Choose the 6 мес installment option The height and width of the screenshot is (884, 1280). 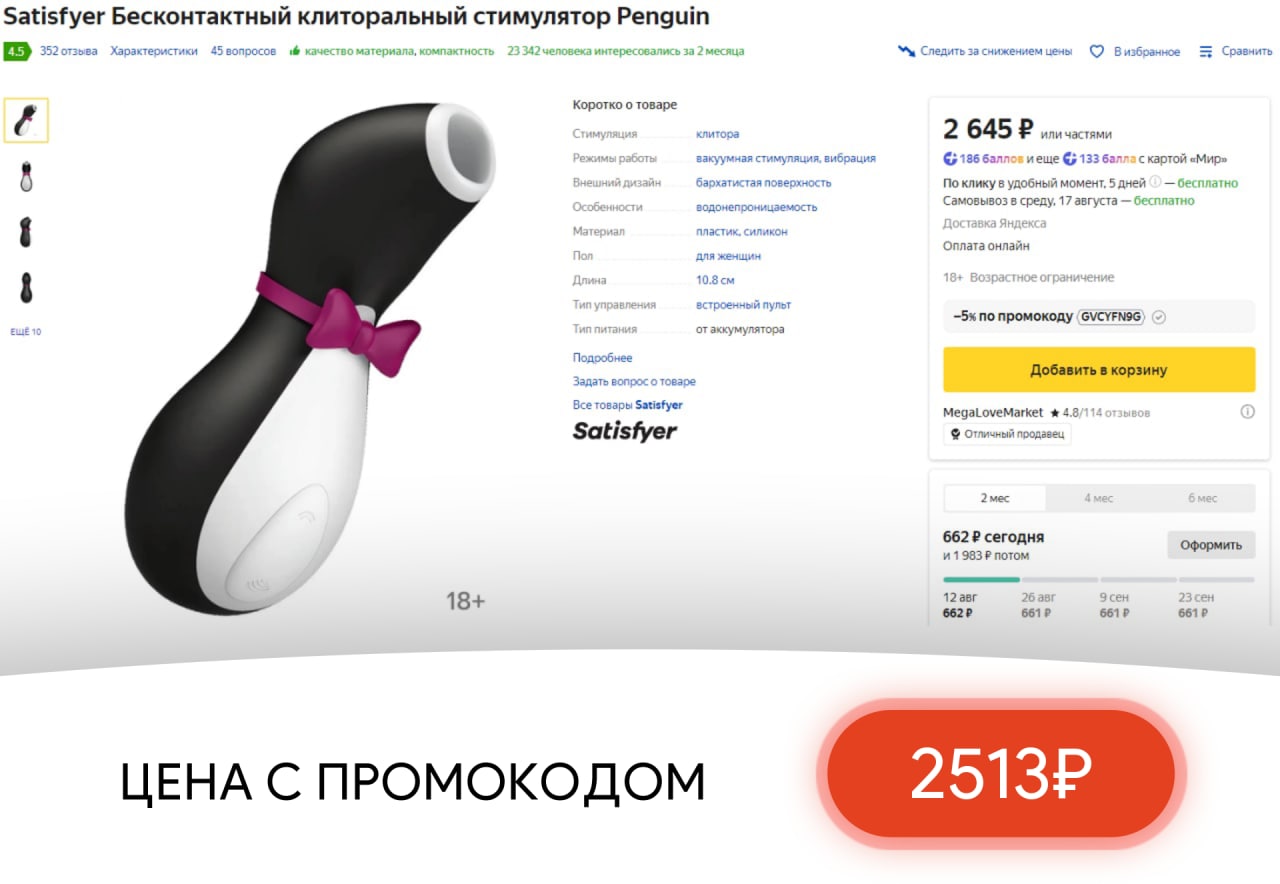(x=1202, y=498)
